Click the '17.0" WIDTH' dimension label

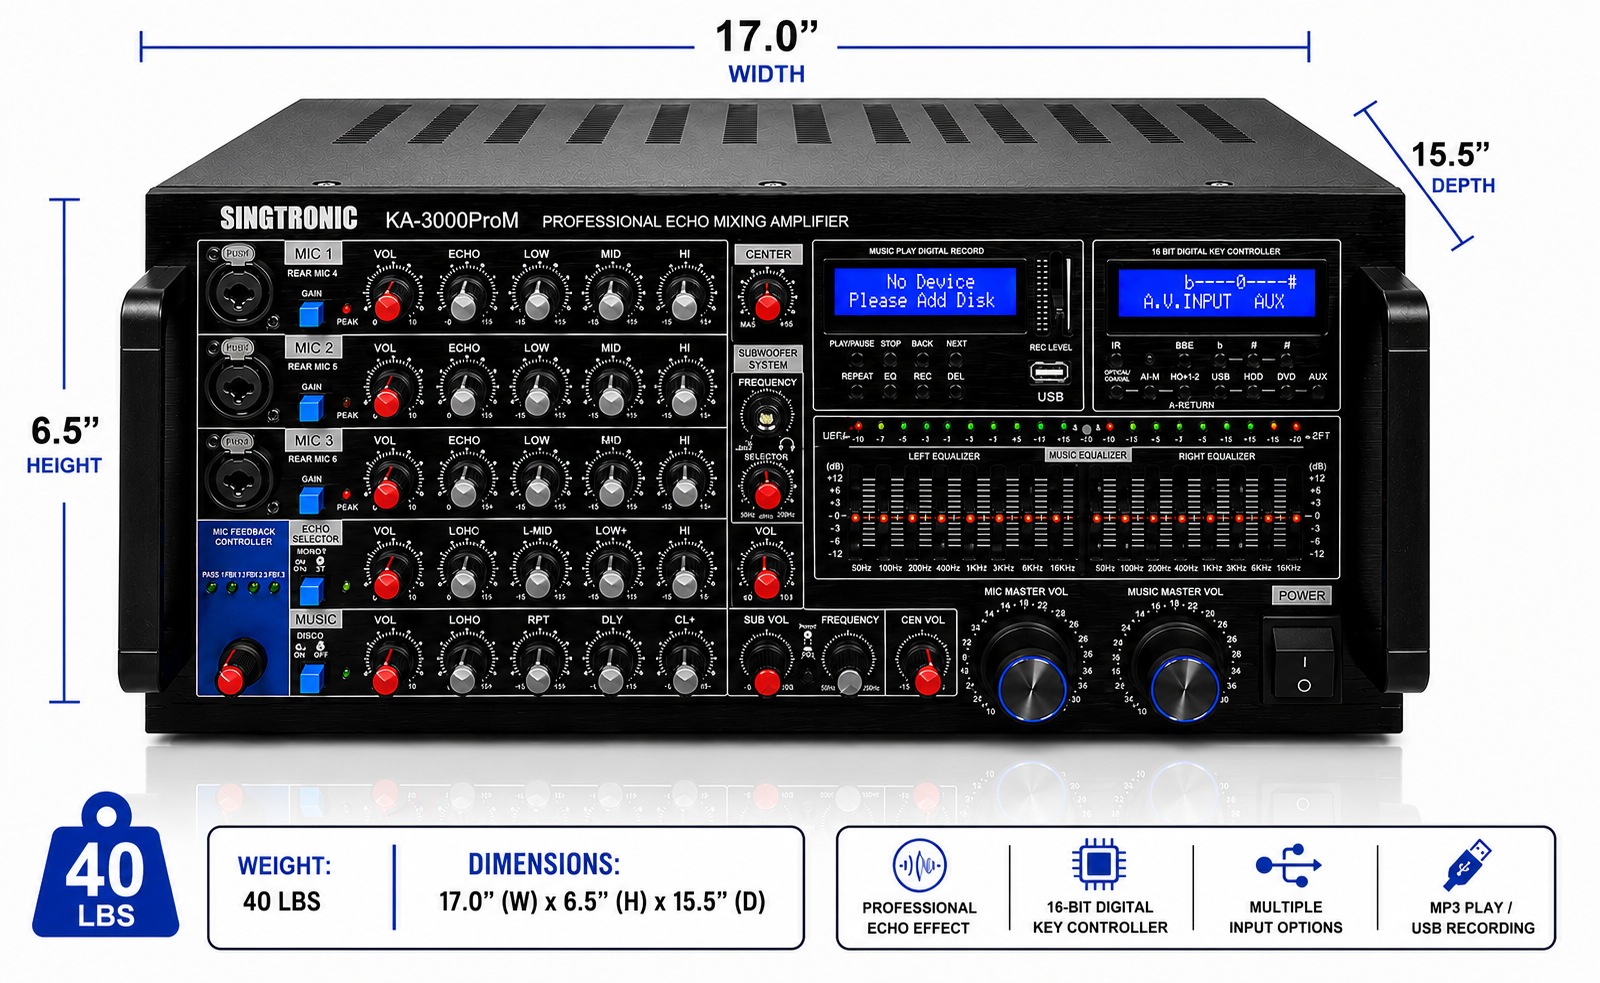coord(767,51)
